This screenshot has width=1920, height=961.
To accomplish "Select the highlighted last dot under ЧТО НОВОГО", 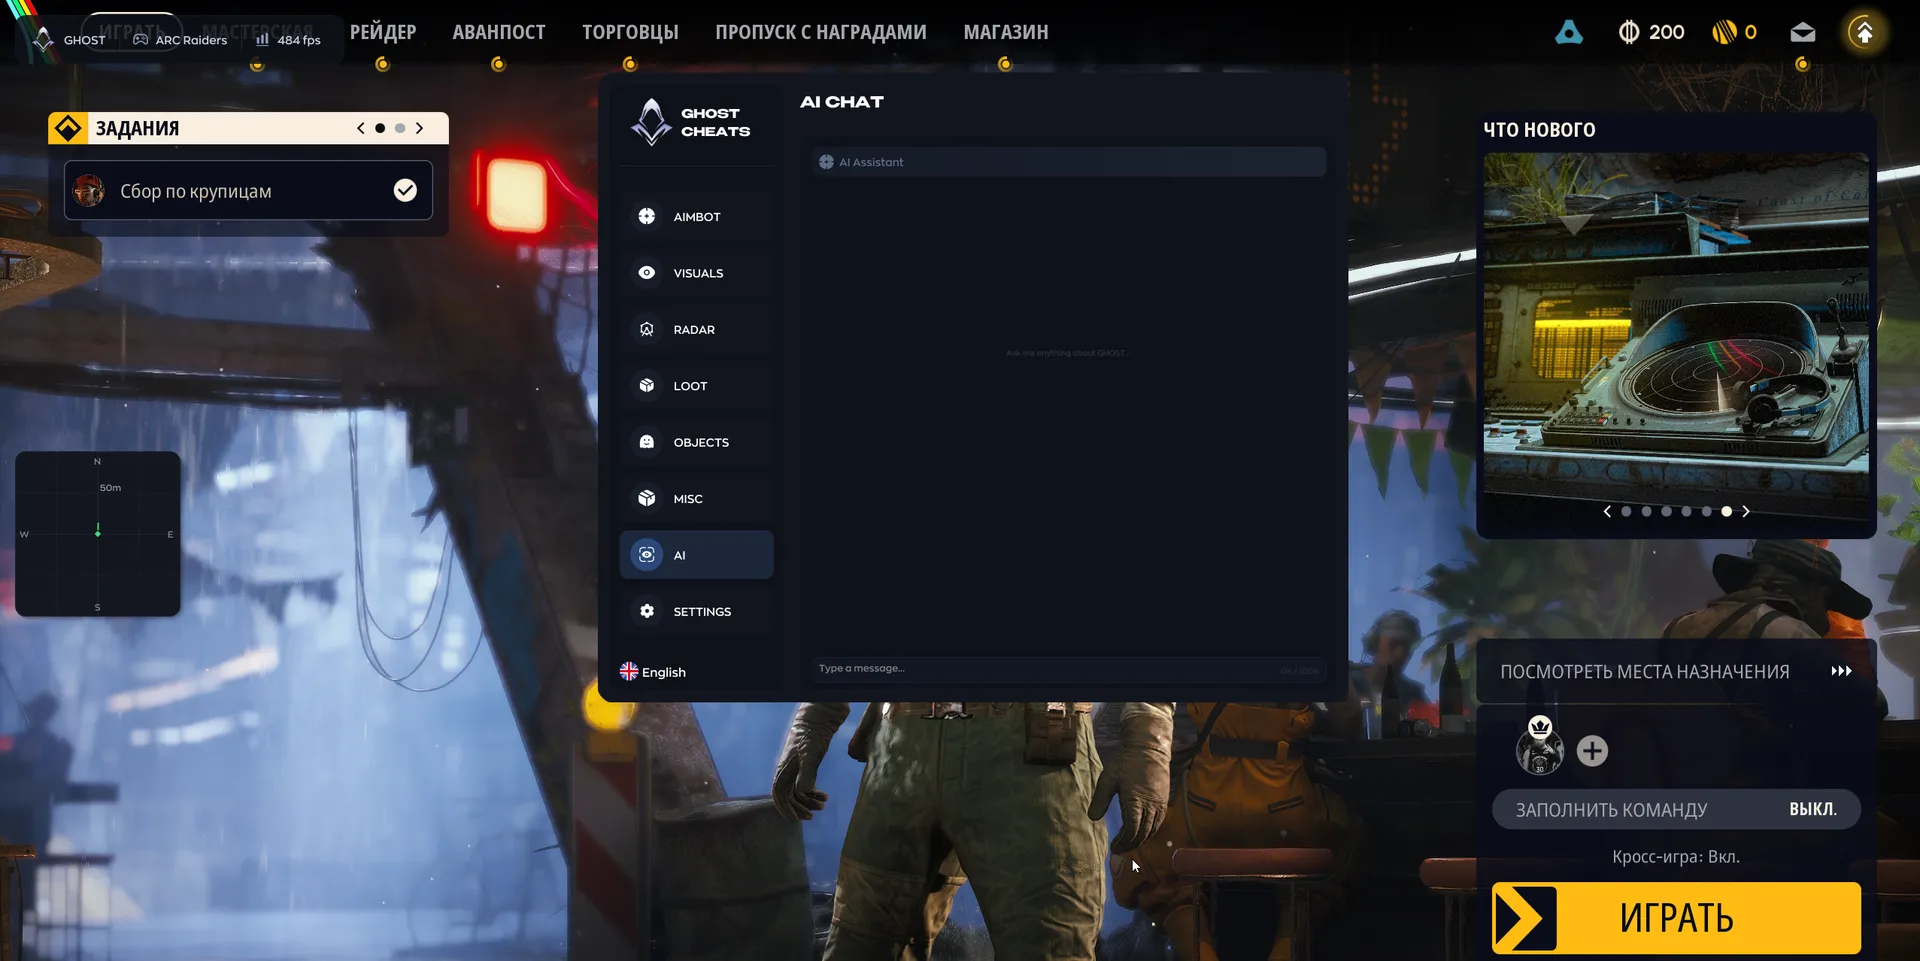I will pyautogui.click(x=1726, y=511).
